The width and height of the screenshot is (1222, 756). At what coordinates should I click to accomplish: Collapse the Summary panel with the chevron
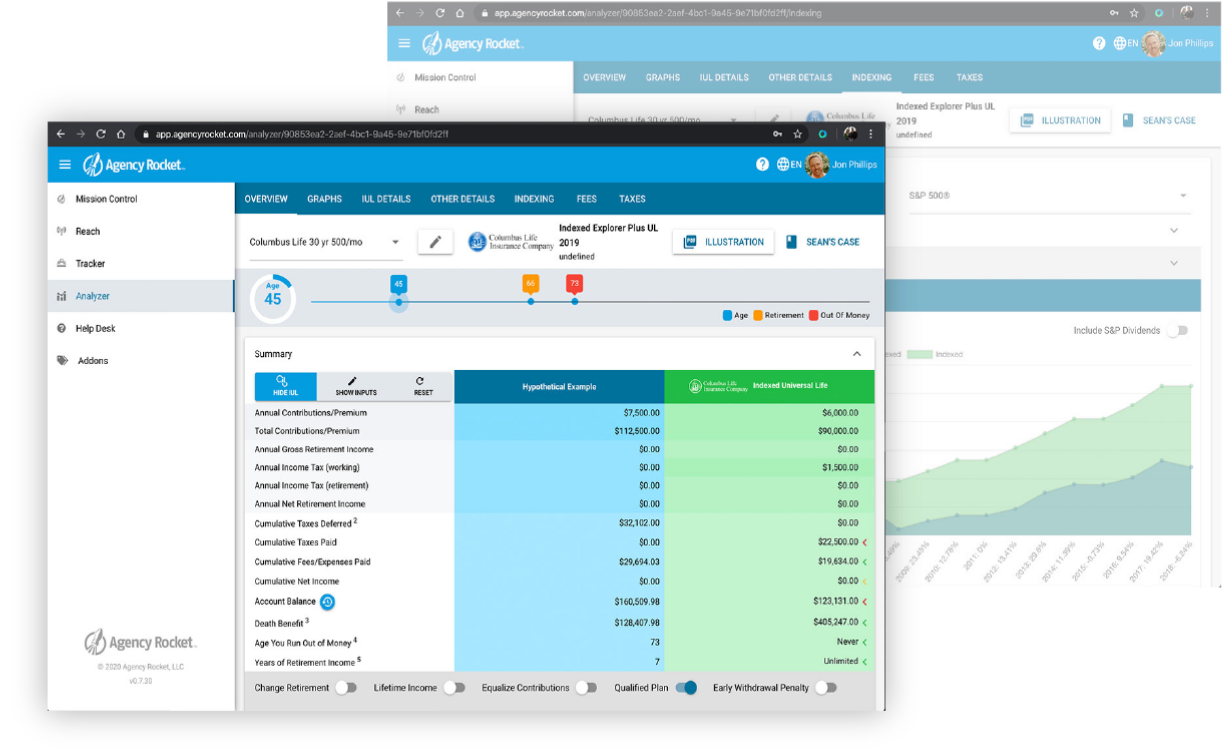(x=857, y=354)
